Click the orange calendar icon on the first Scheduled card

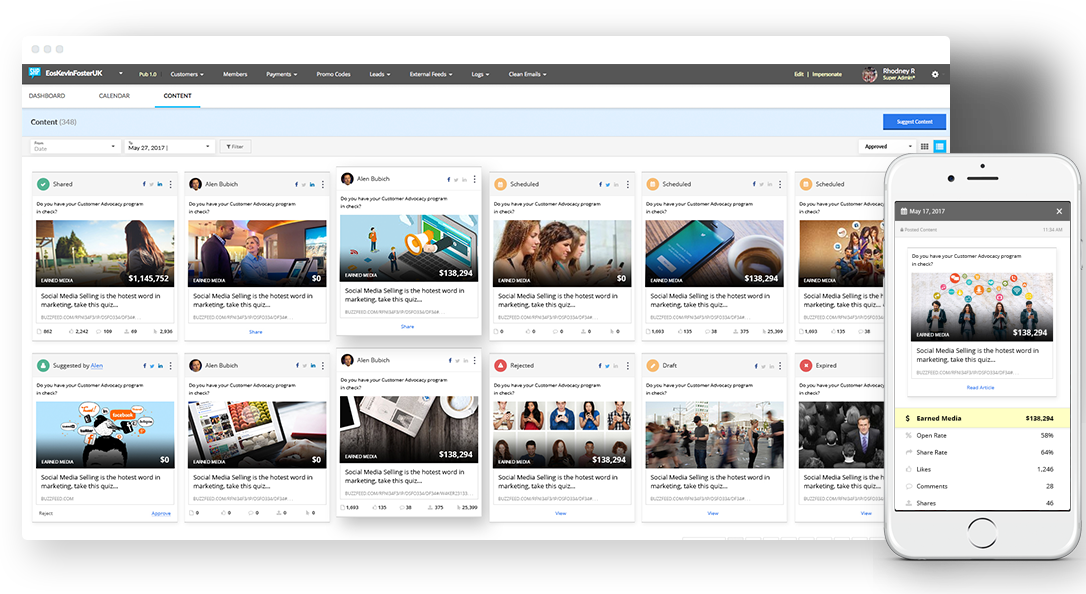[500, 184]
